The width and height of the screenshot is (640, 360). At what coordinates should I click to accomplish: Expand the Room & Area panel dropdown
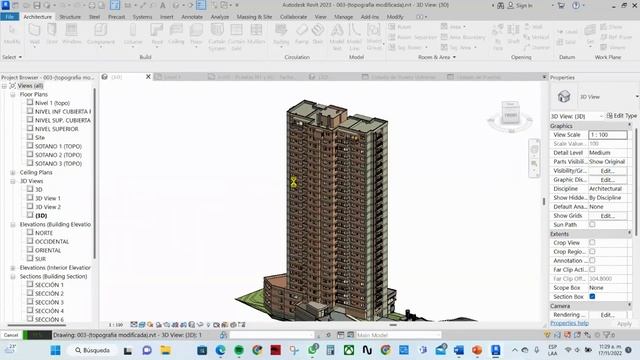tap(437, 57)
